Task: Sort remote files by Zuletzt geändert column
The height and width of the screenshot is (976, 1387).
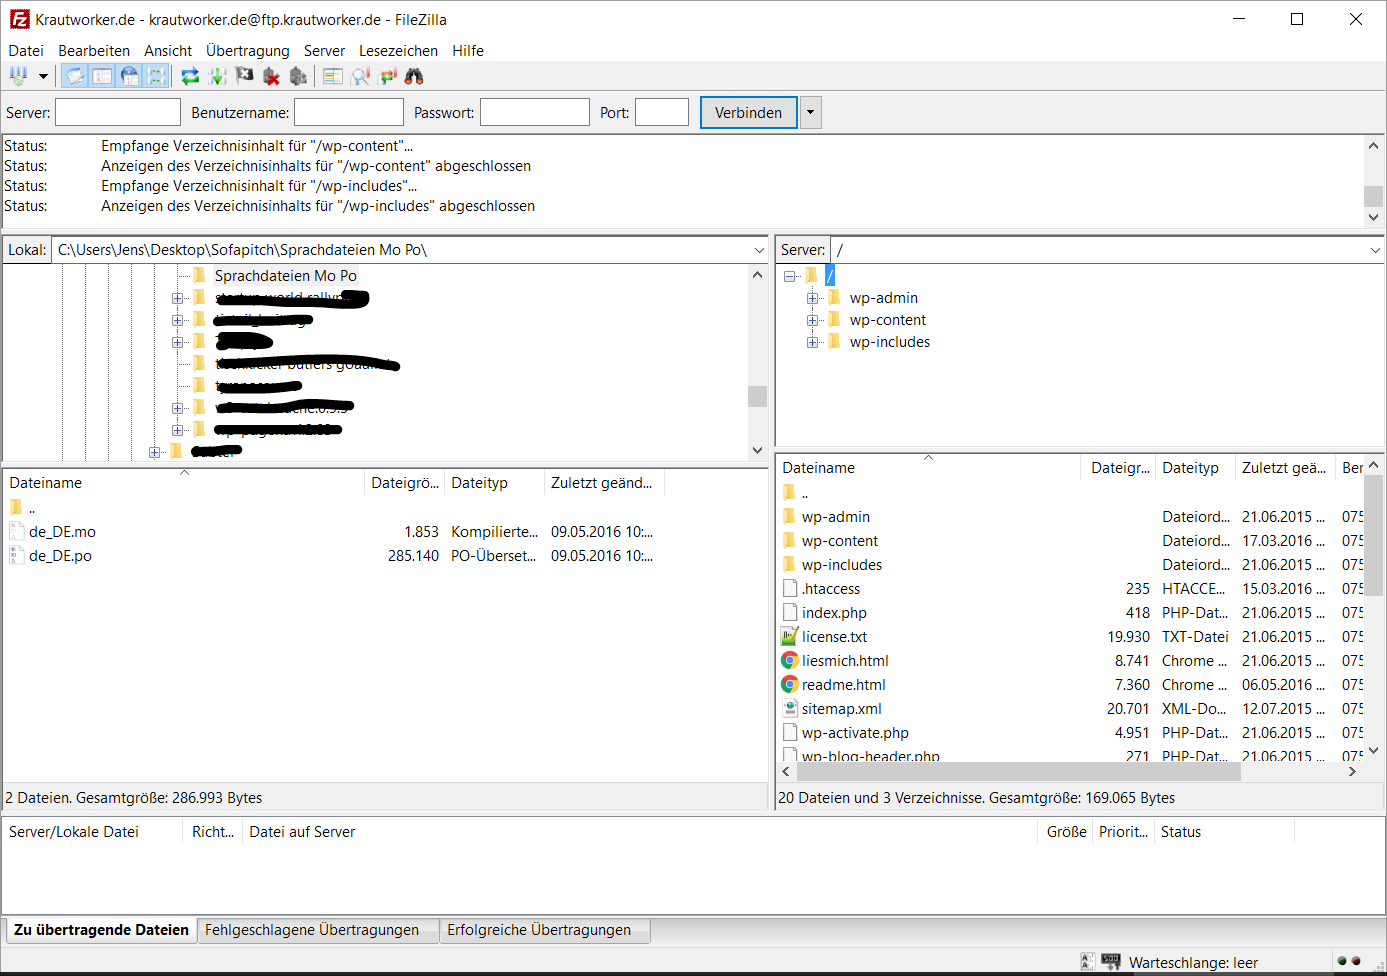Action: [x=1284, y=468]
